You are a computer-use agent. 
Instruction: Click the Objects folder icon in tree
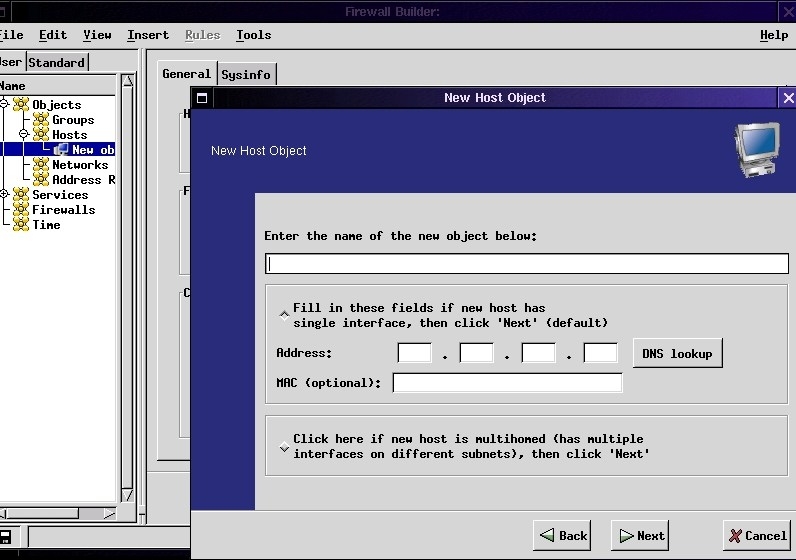pyautogui.click(x=21, y=105)
